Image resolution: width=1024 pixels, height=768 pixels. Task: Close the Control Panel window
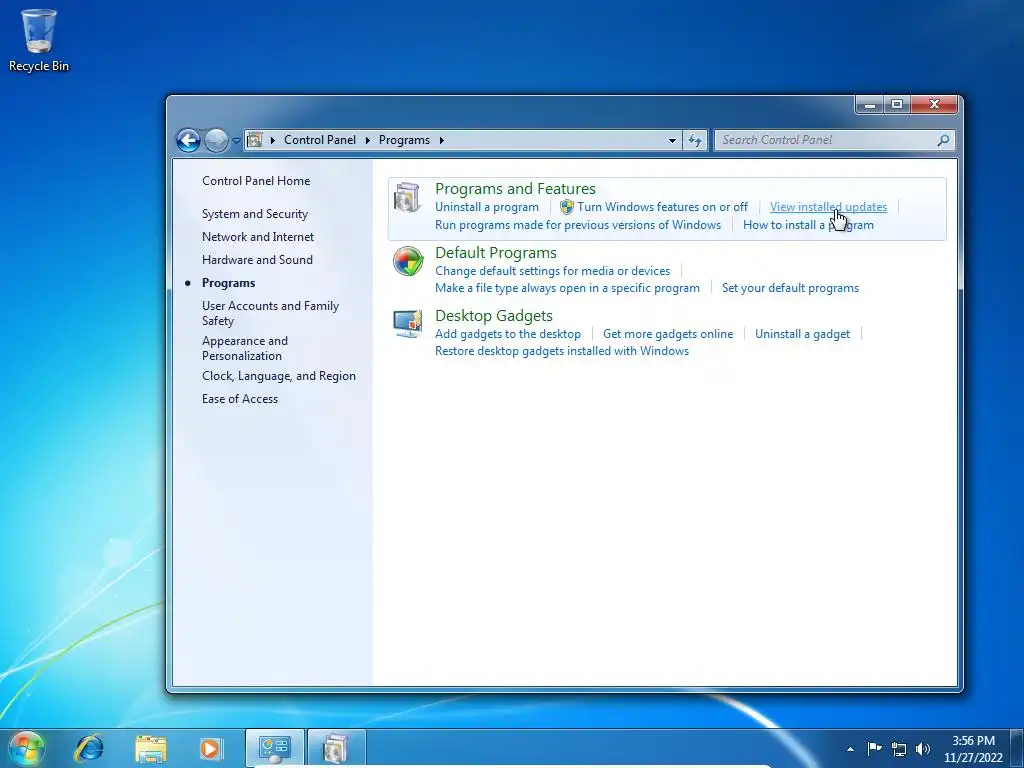click(935, 104)
